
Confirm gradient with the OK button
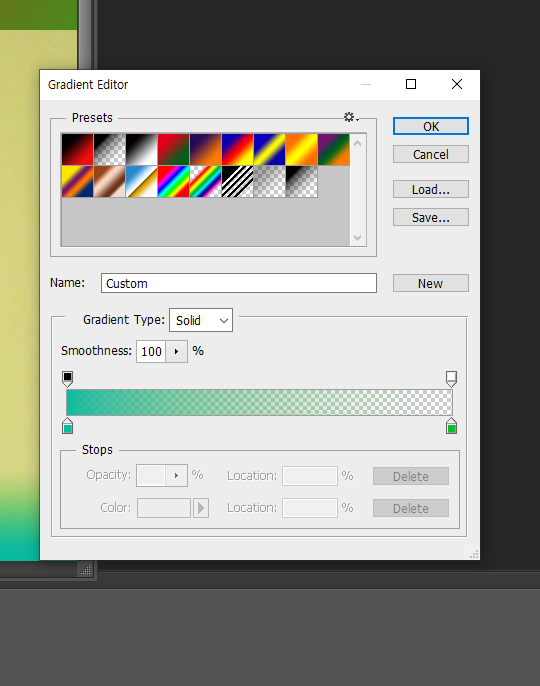431,126
